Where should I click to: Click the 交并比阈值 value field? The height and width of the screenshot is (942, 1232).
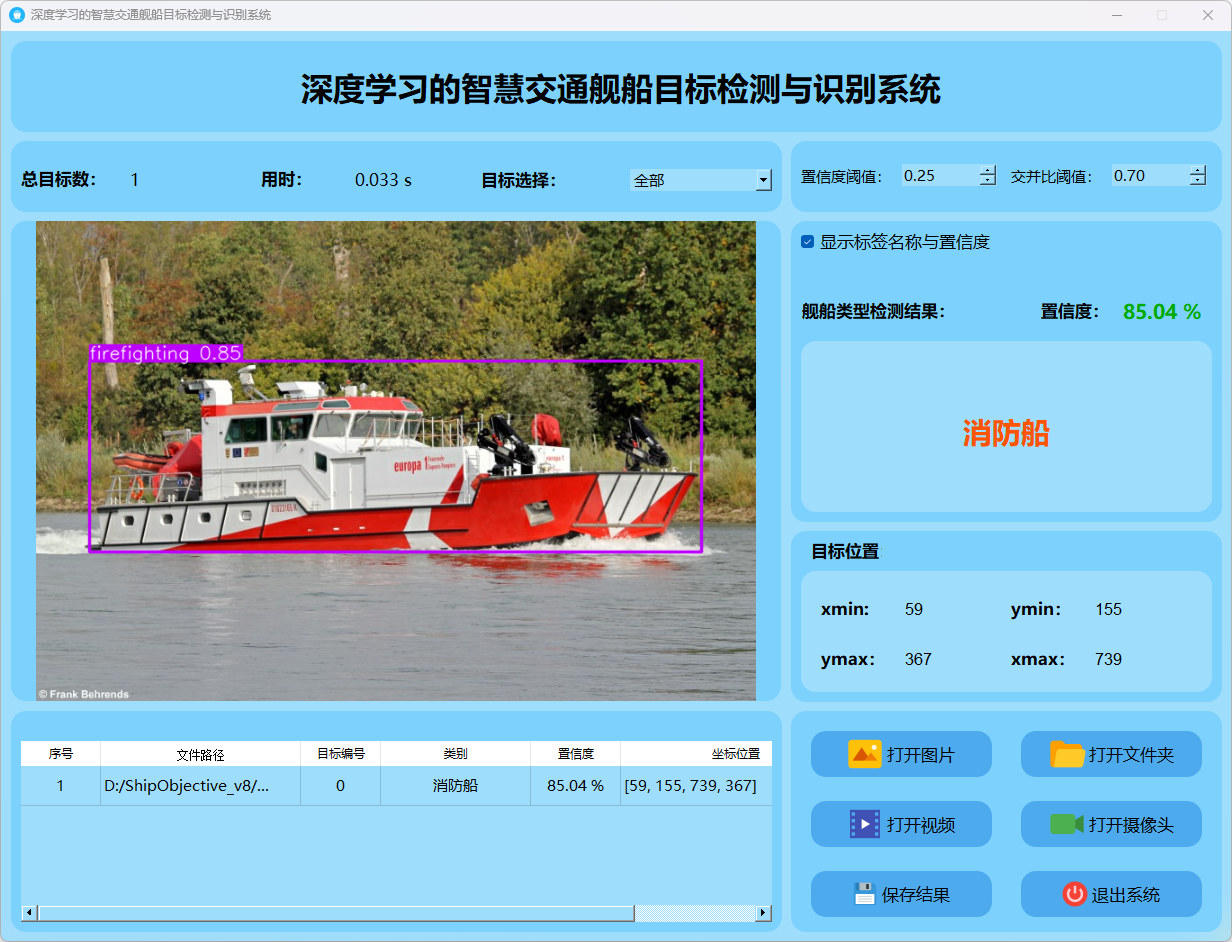(x=1149, y=176)
